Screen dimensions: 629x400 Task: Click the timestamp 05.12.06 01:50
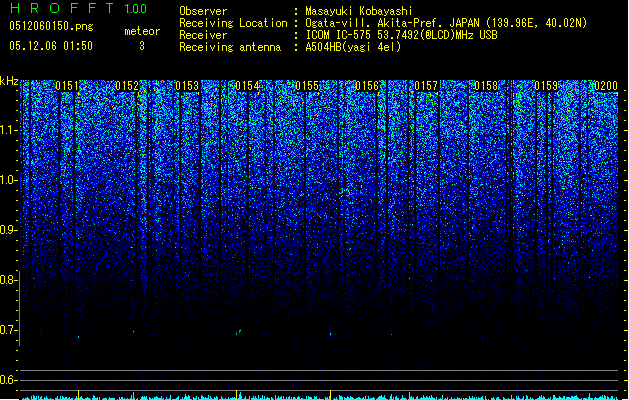pyautogui.click(x=51, y=46)
